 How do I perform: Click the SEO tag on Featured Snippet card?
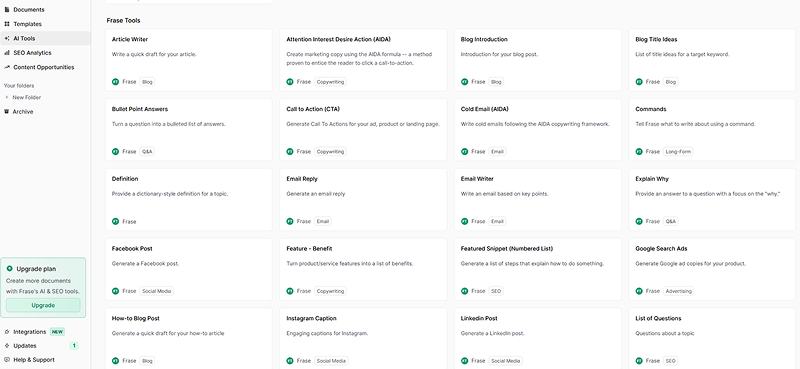(496, 291)
